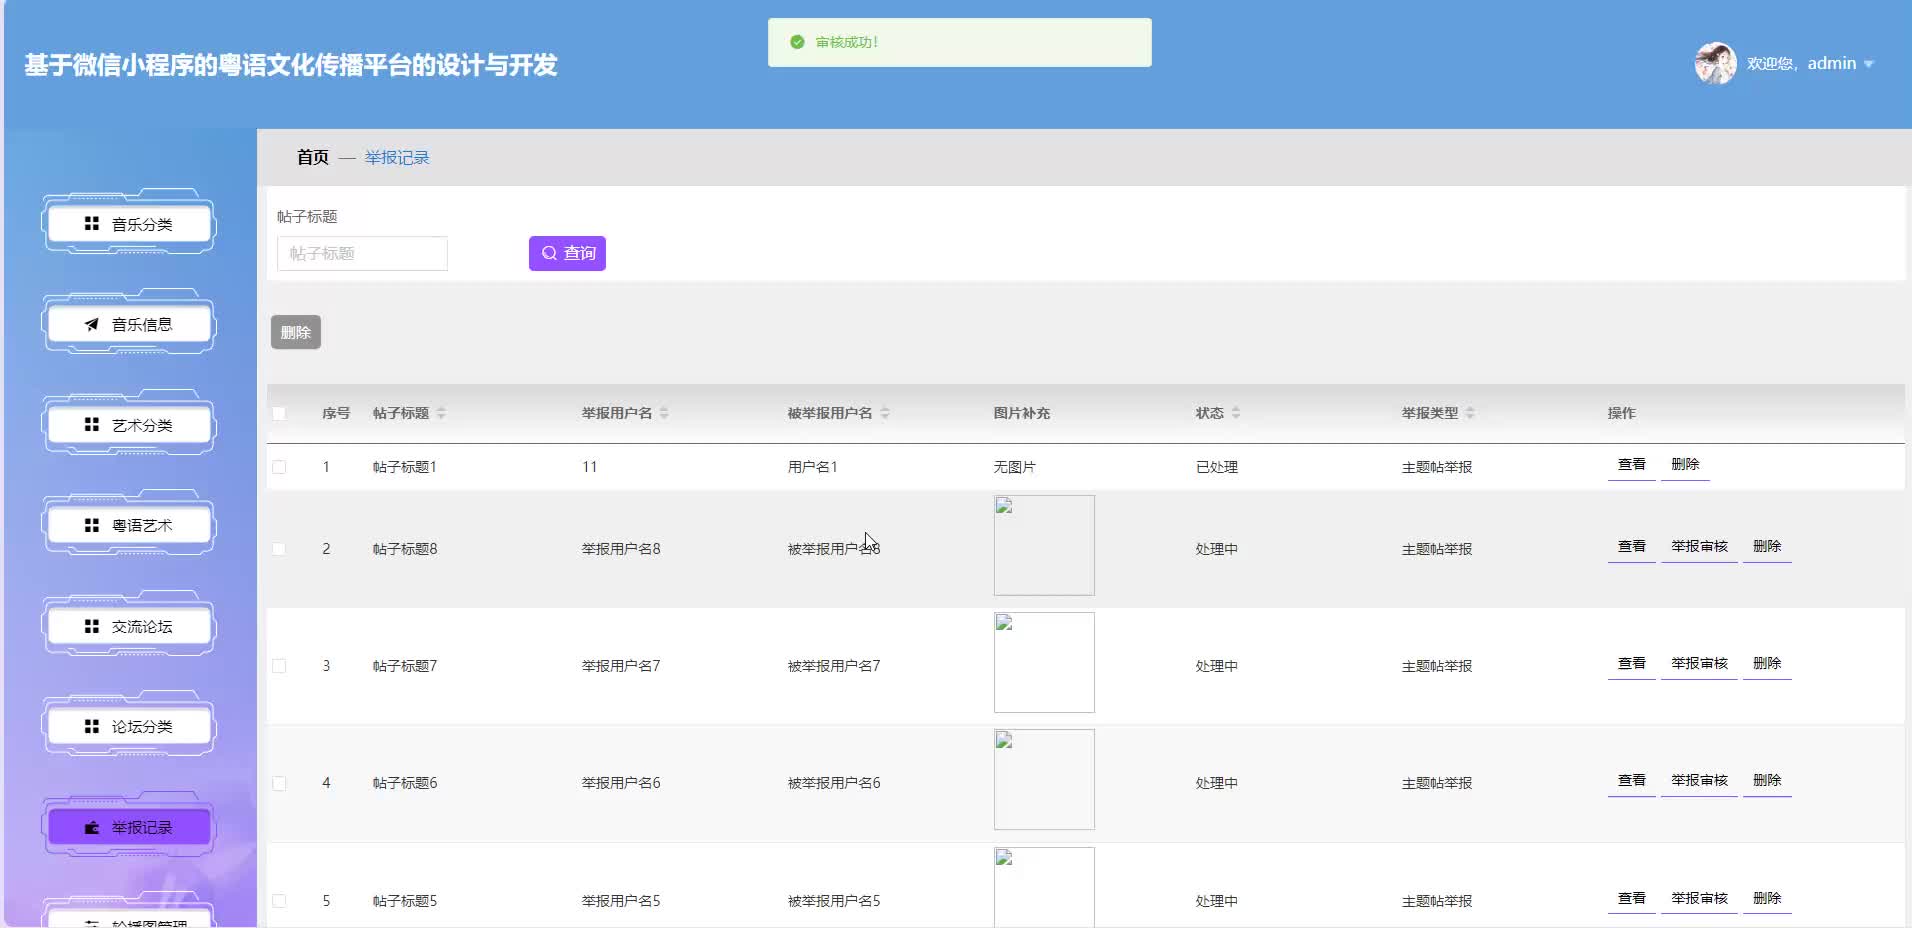The height and width of the screenshot is (928, 1912).
Task: Click the admin avatar picture
Action: point(1715,63)
